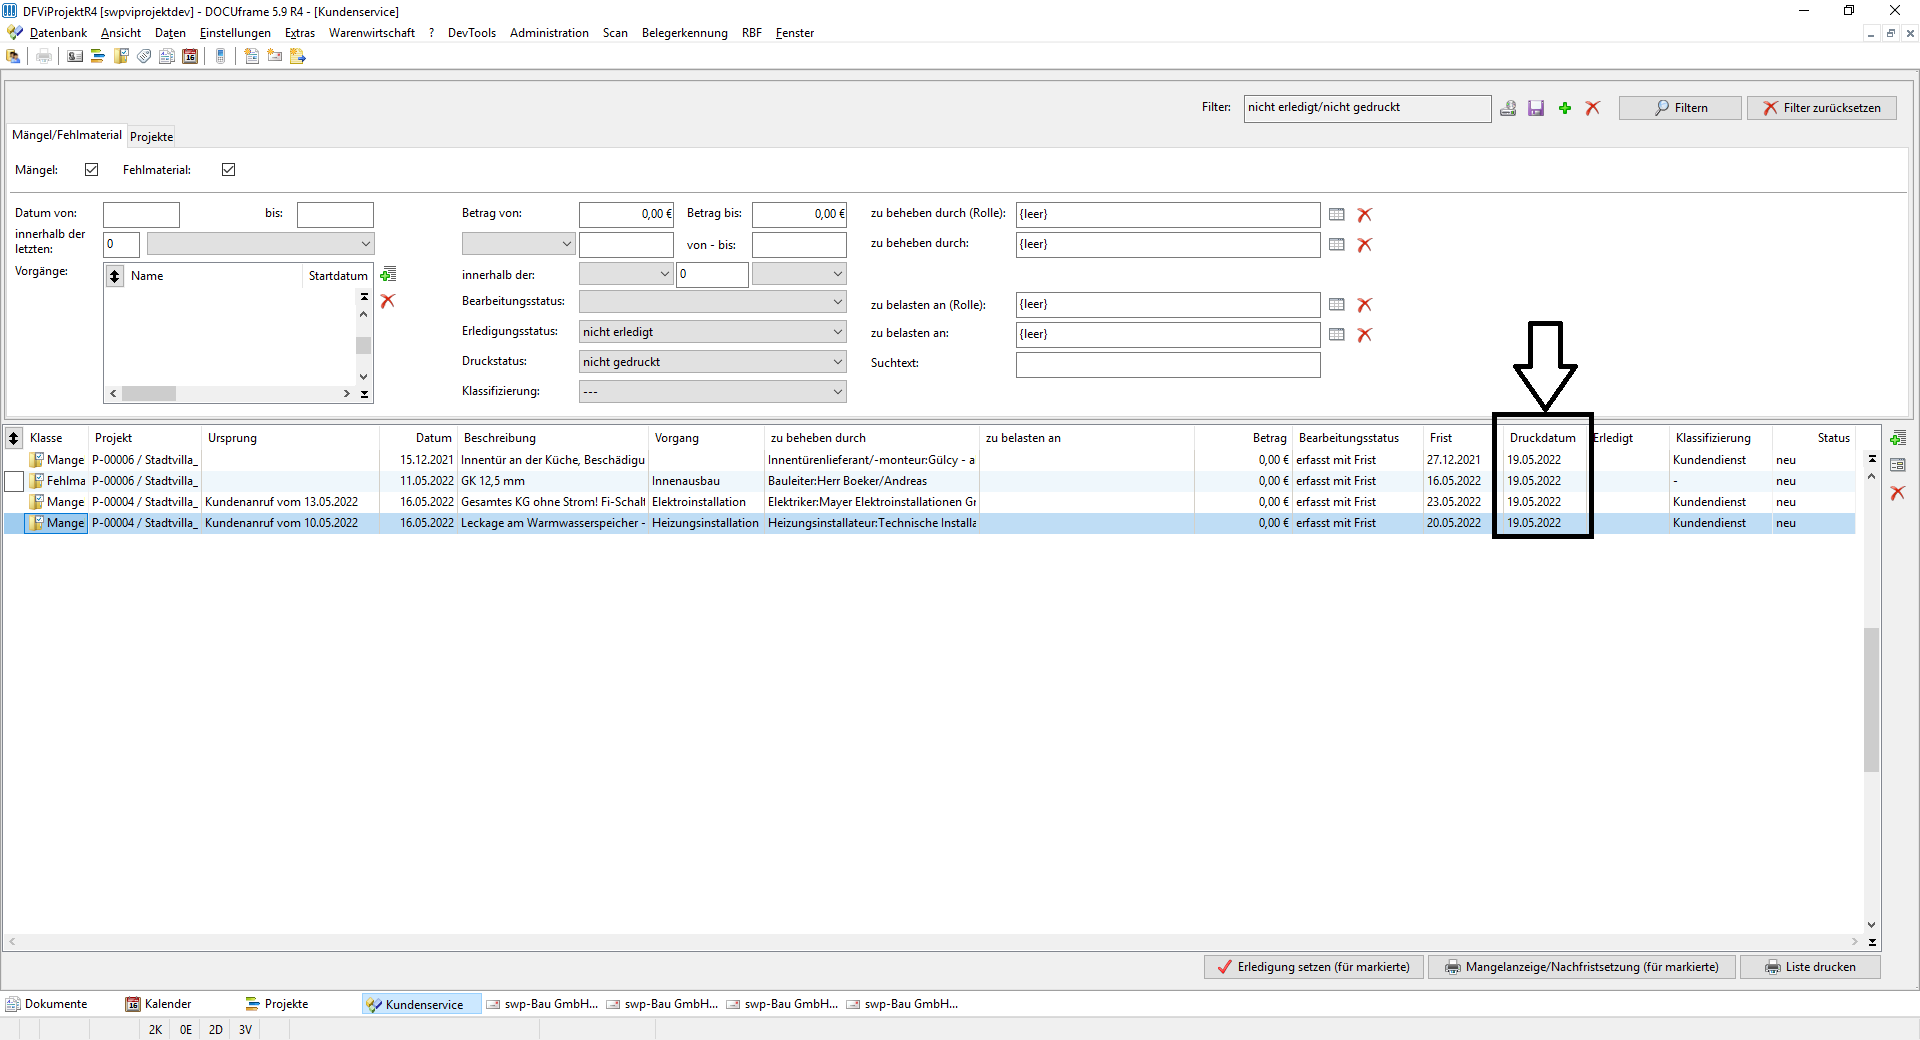1920x1040 pixels.
Task: Tick the row checkbox of the Fehlma entry
Action: coord(14,481)
